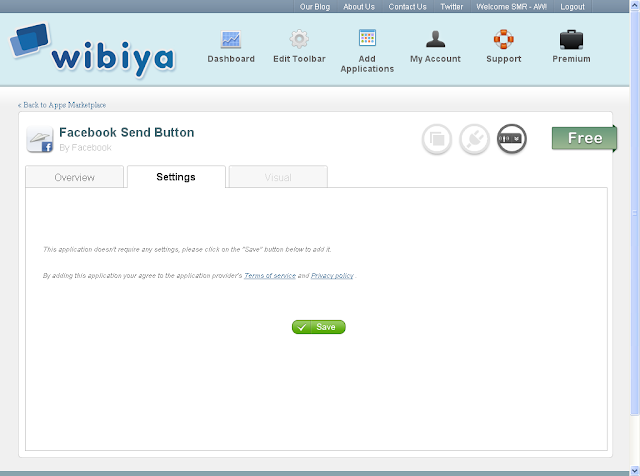Viewport: 640px width, 476px height.
Task: Click the Support lifebuoy icon
Action: [x=504, y=39]
